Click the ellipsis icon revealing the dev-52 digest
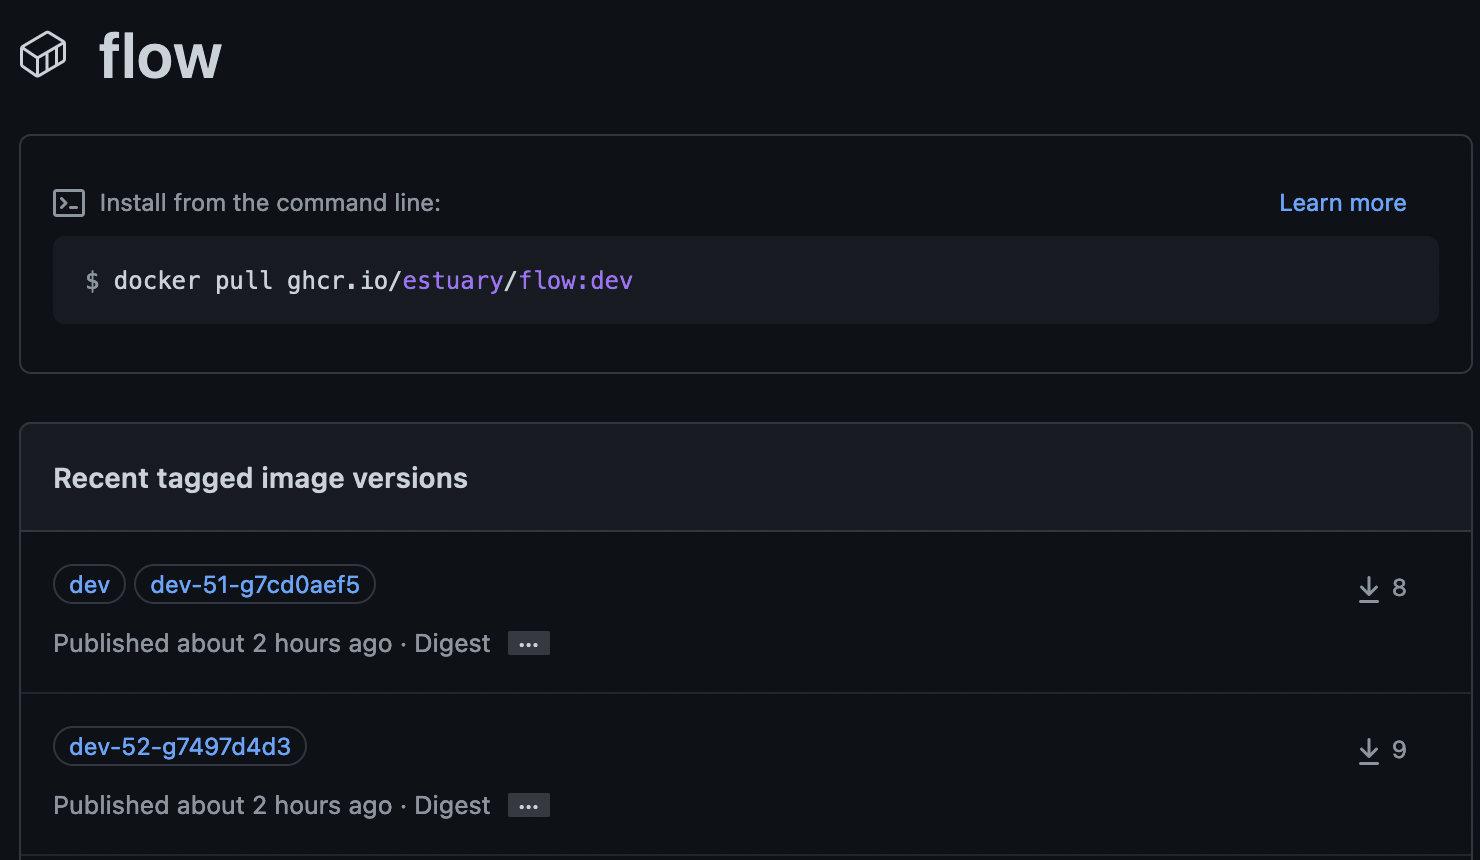Screen dimensions: 1480x860 point(528,805)
